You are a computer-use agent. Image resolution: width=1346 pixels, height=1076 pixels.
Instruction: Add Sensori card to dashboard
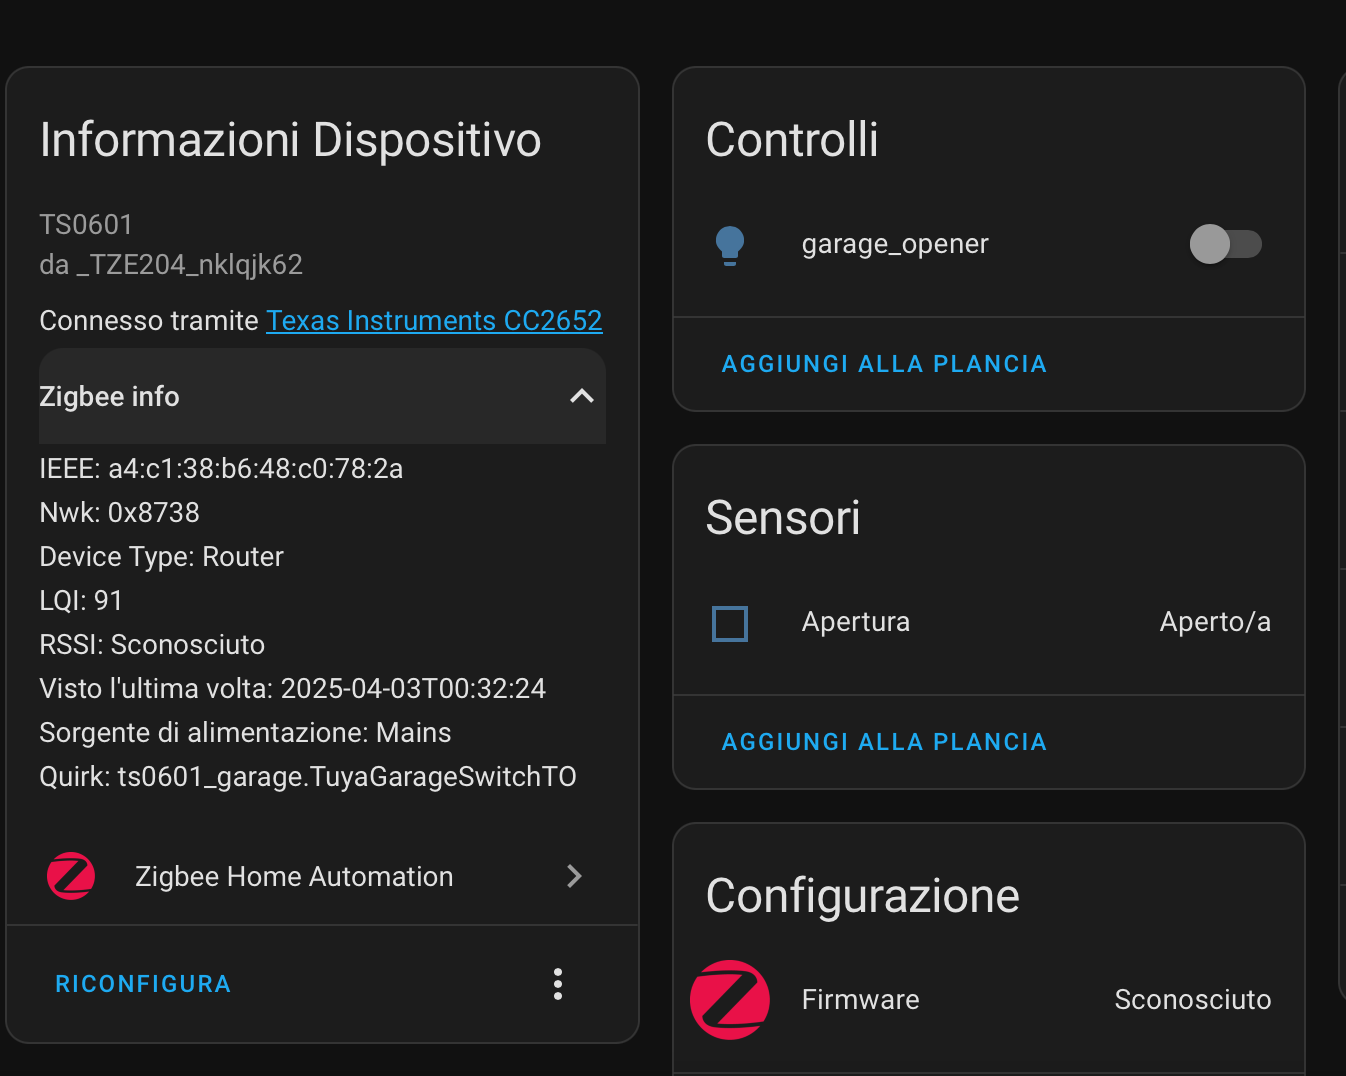(x=884, y=742)
